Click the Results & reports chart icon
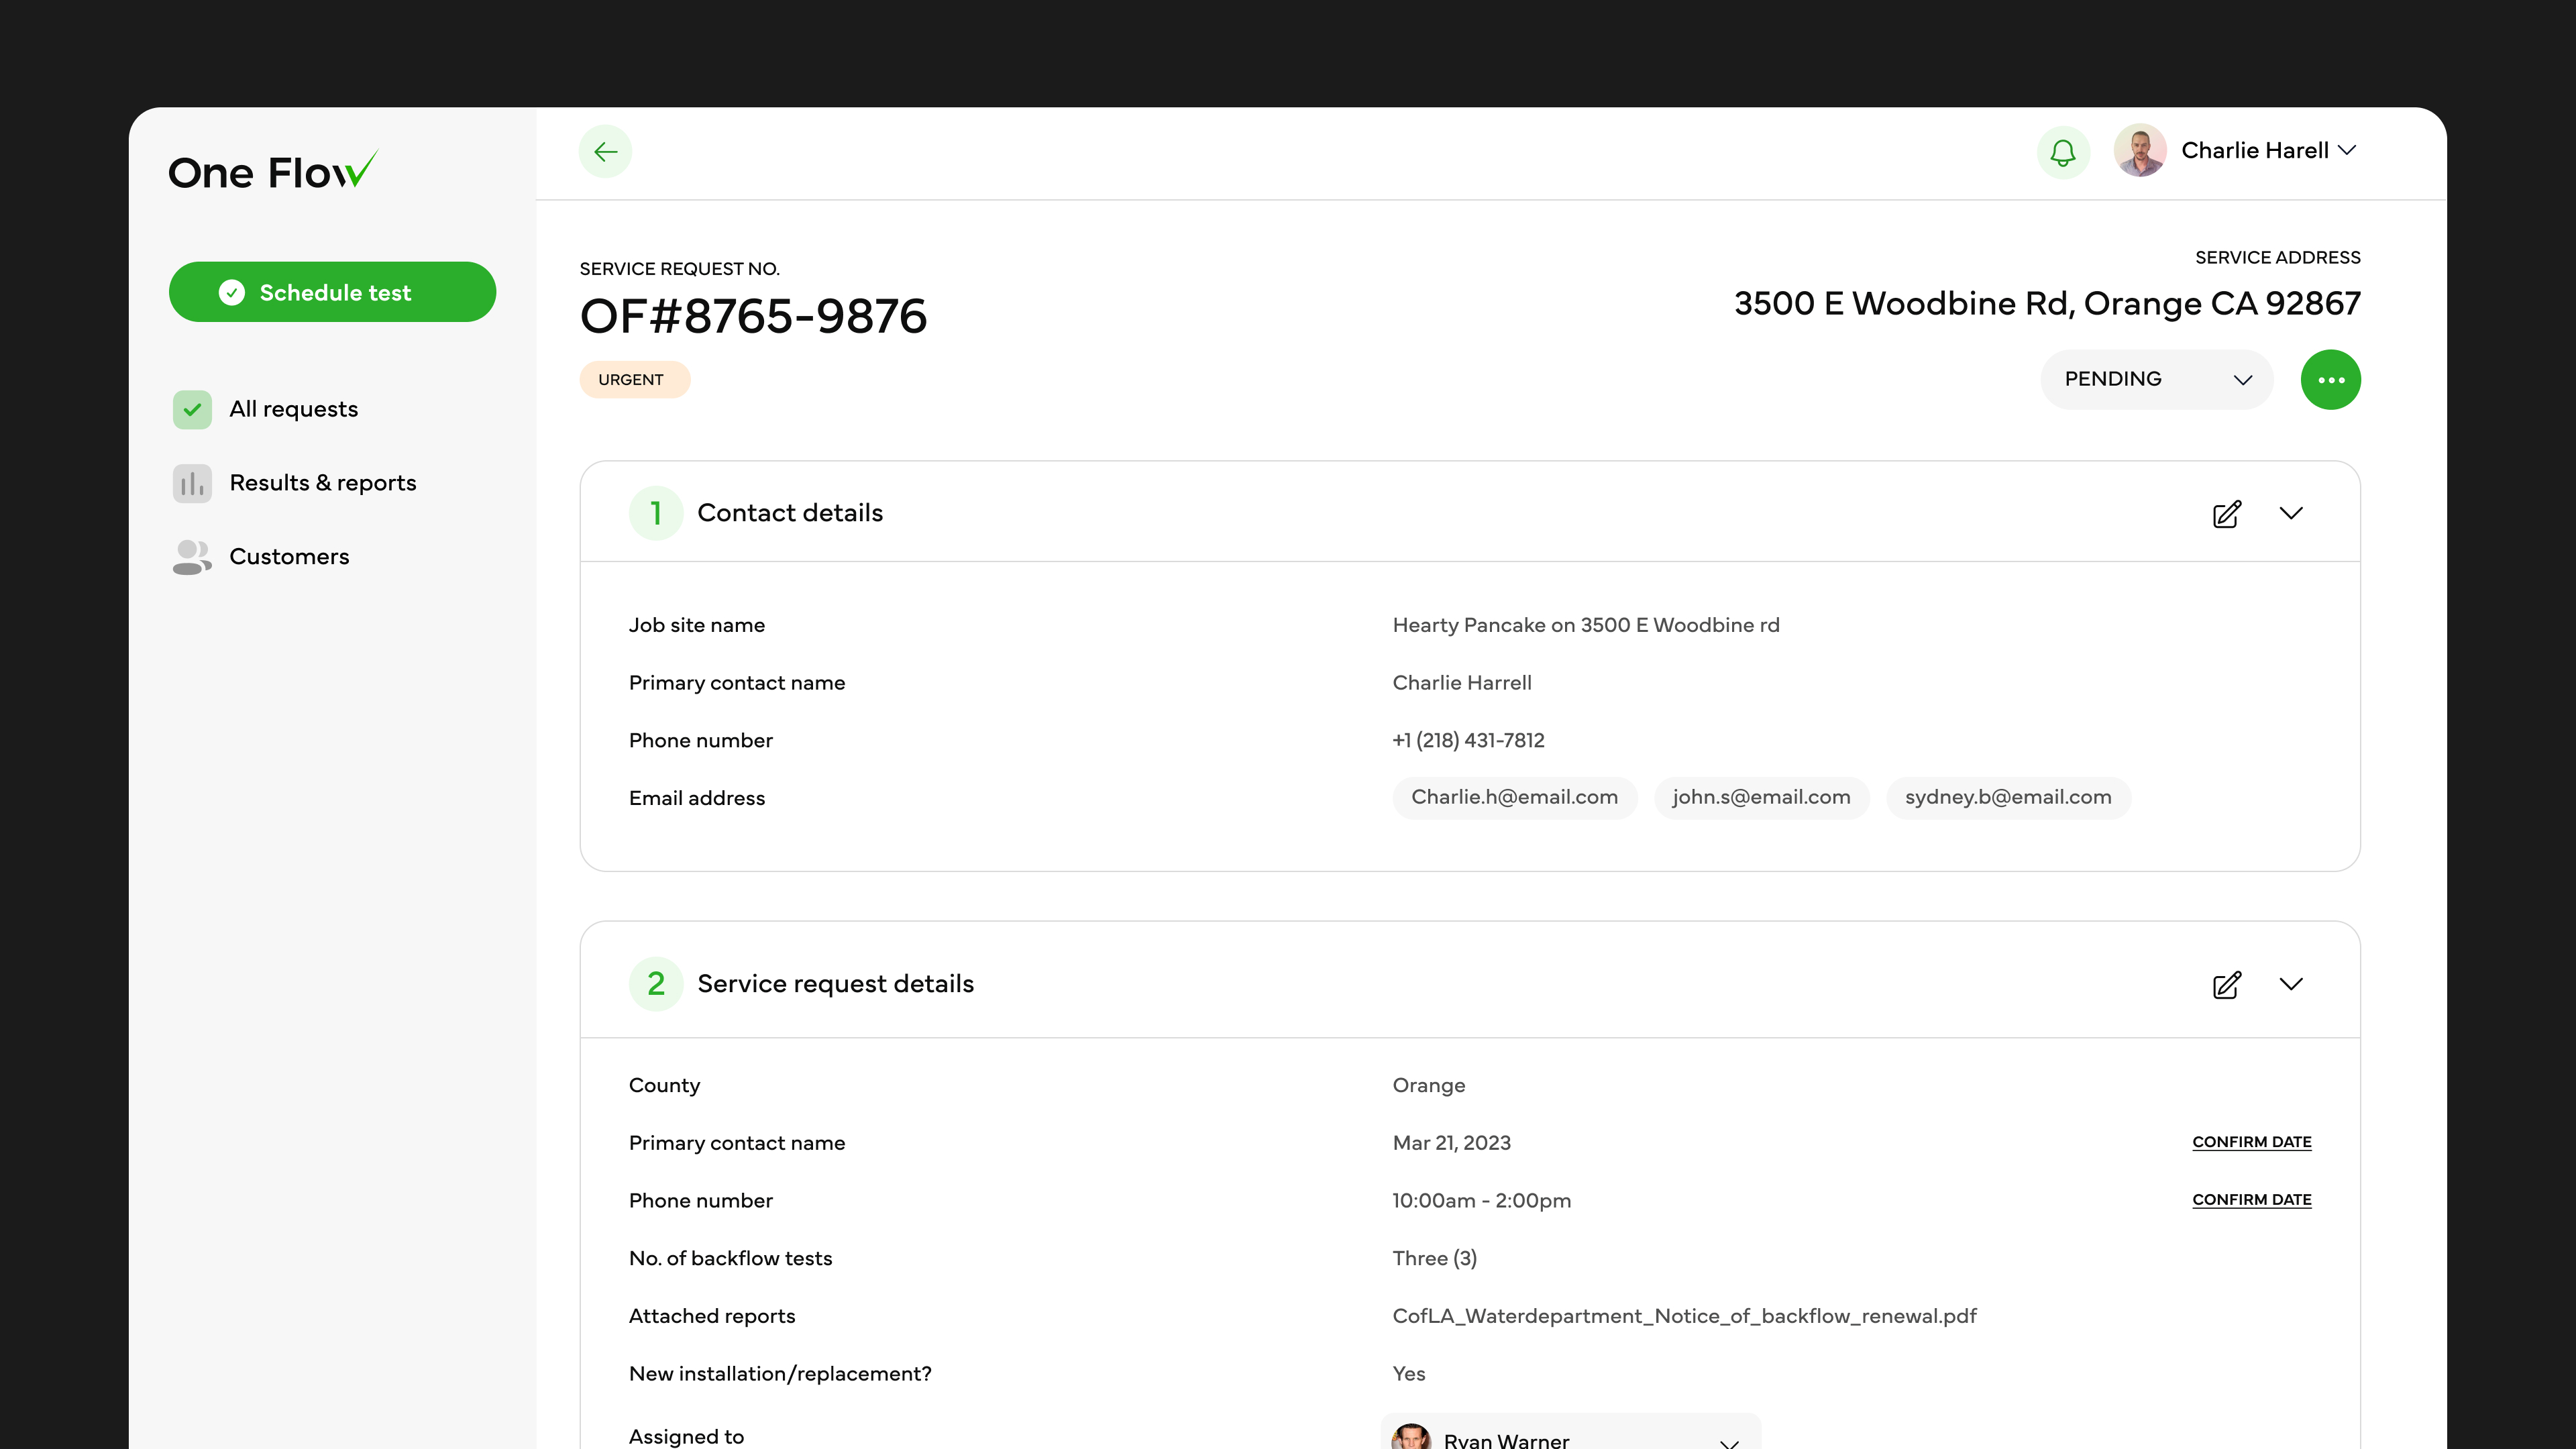Viewport: 2576px width, 1449px height. [192, 483]
